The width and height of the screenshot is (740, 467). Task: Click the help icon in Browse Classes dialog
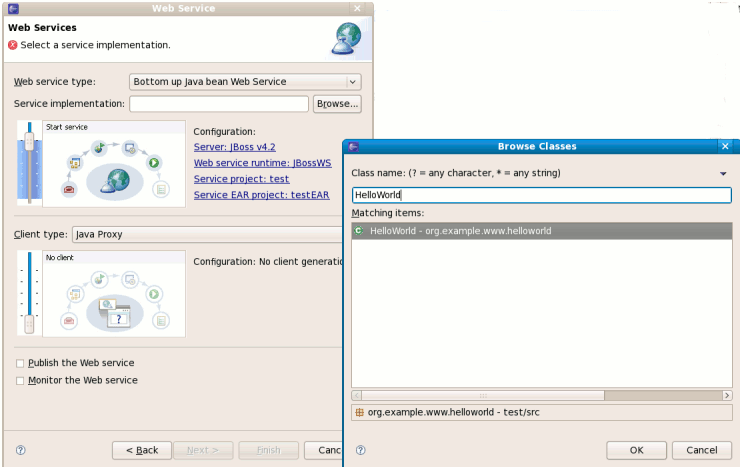(x=361, y=450)
